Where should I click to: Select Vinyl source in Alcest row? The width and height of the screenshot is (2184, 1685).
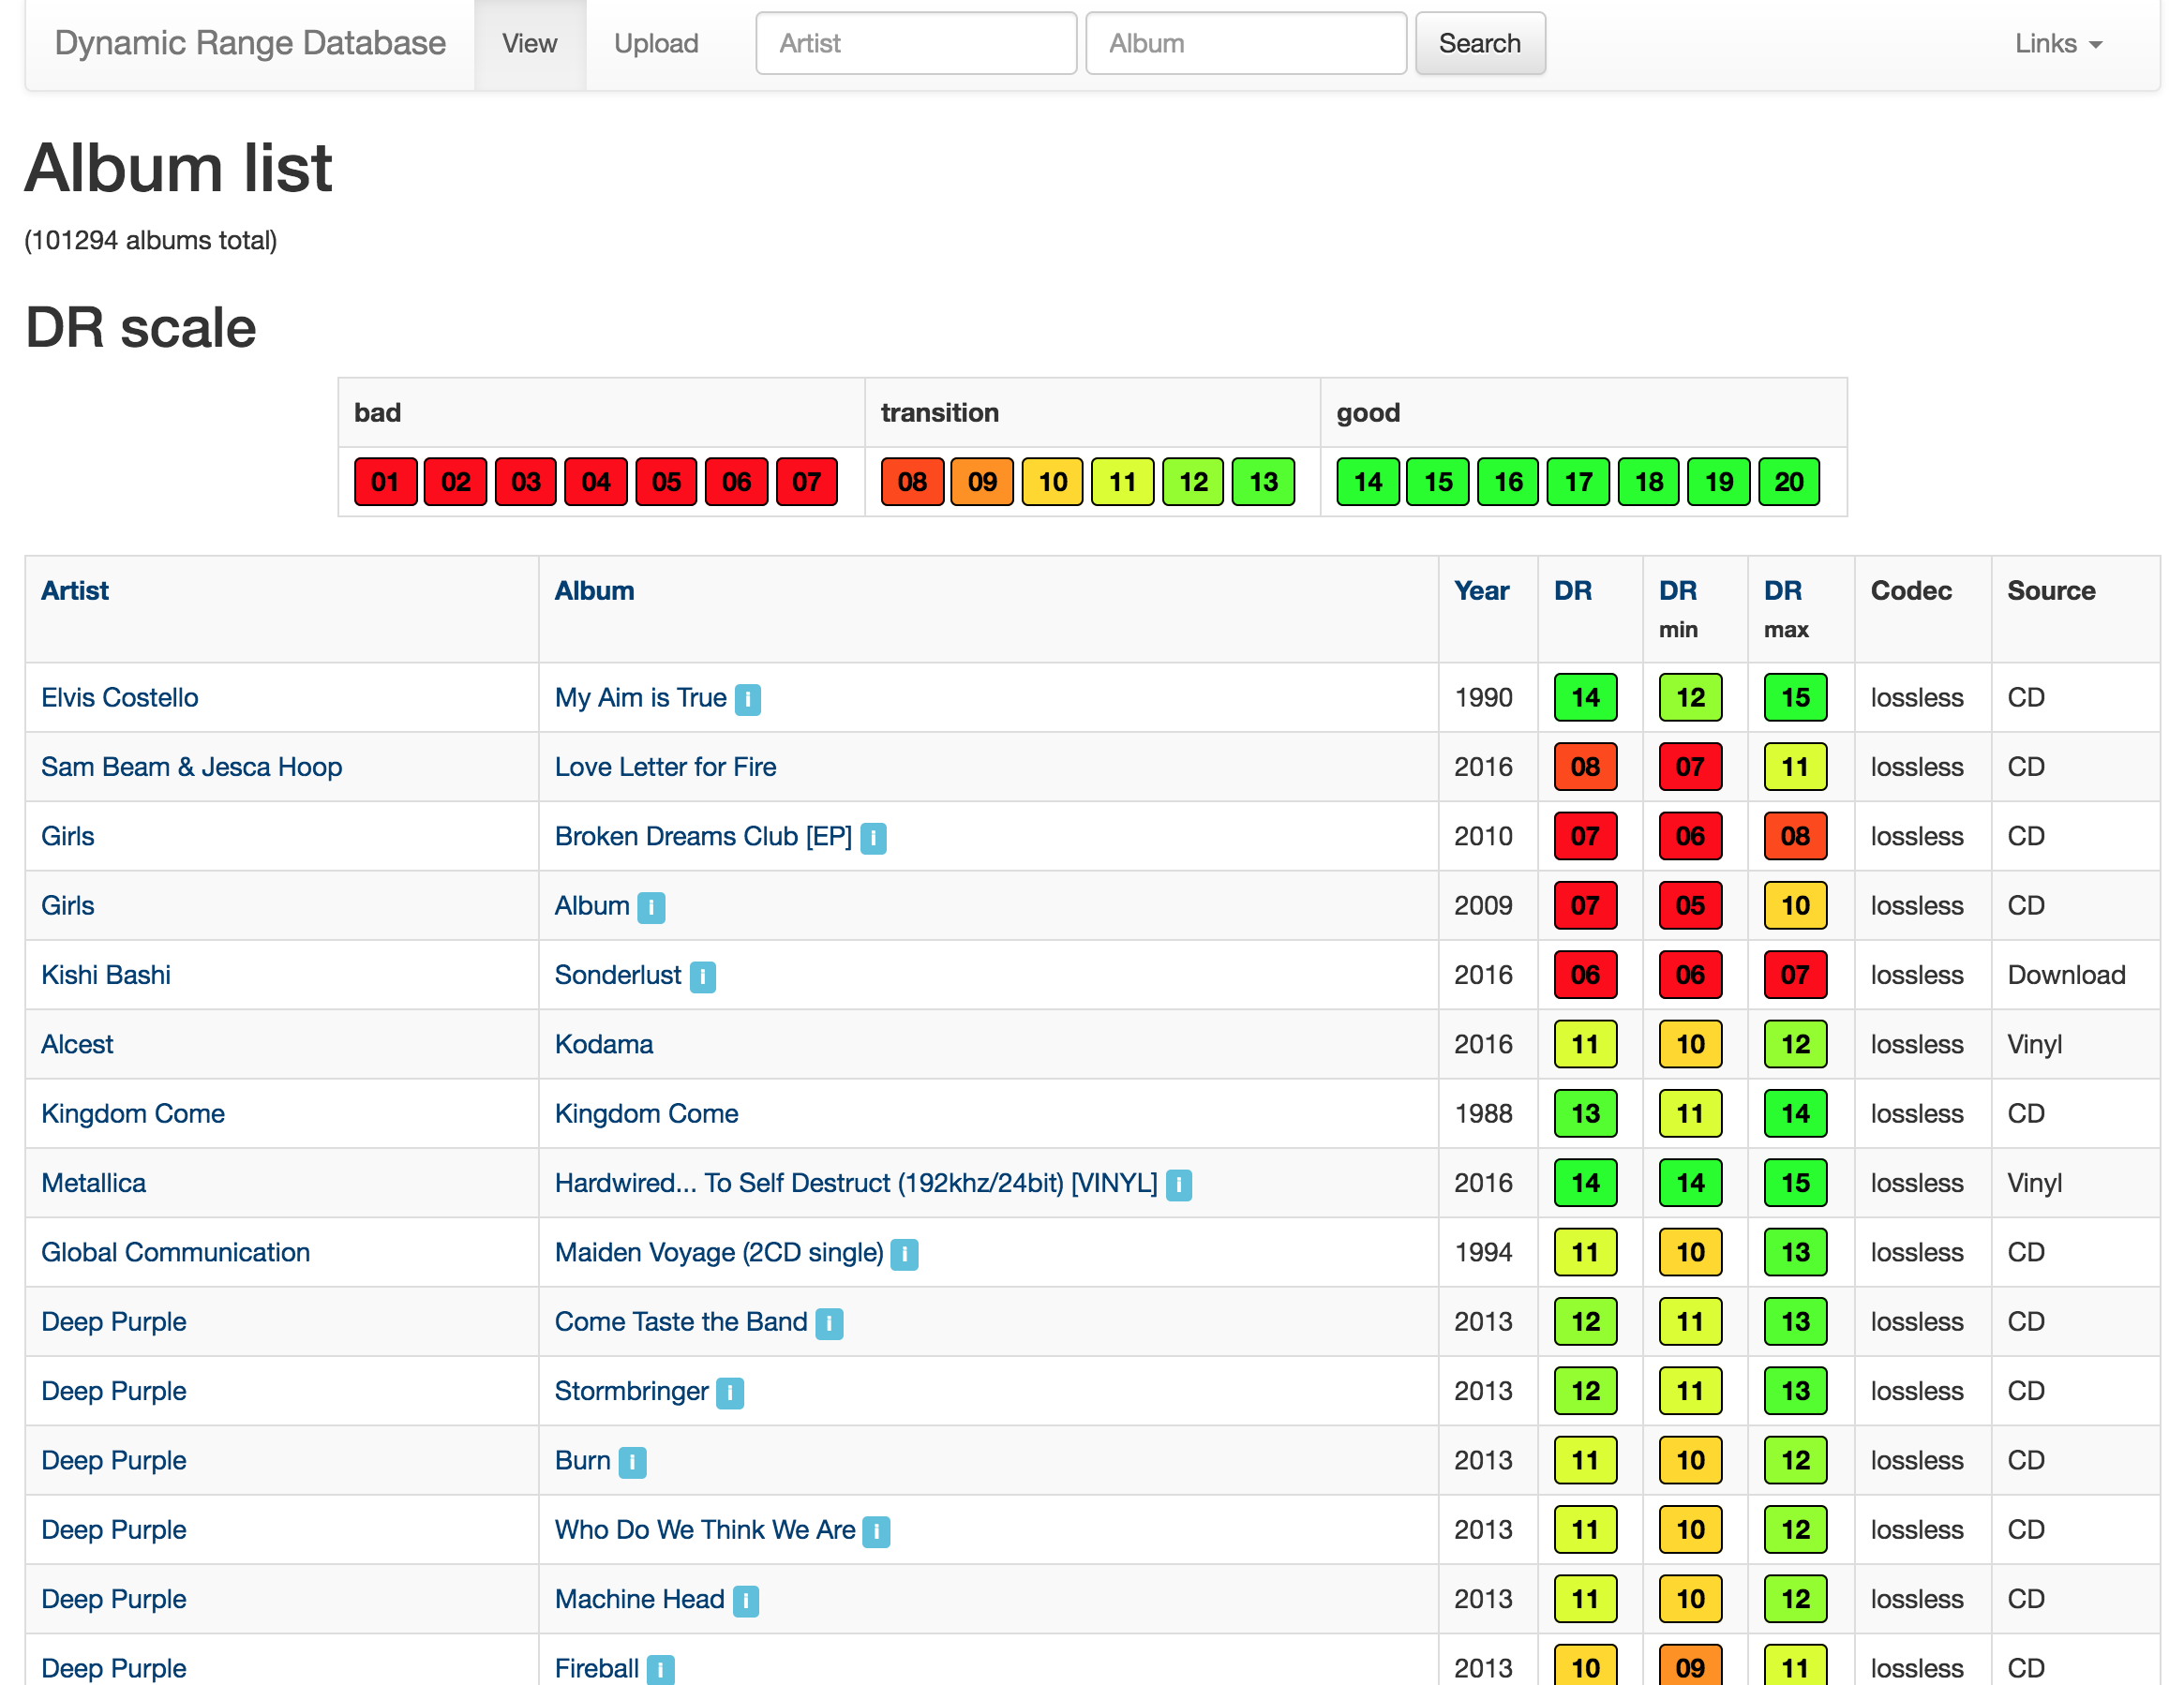tap(2035, 1044)
